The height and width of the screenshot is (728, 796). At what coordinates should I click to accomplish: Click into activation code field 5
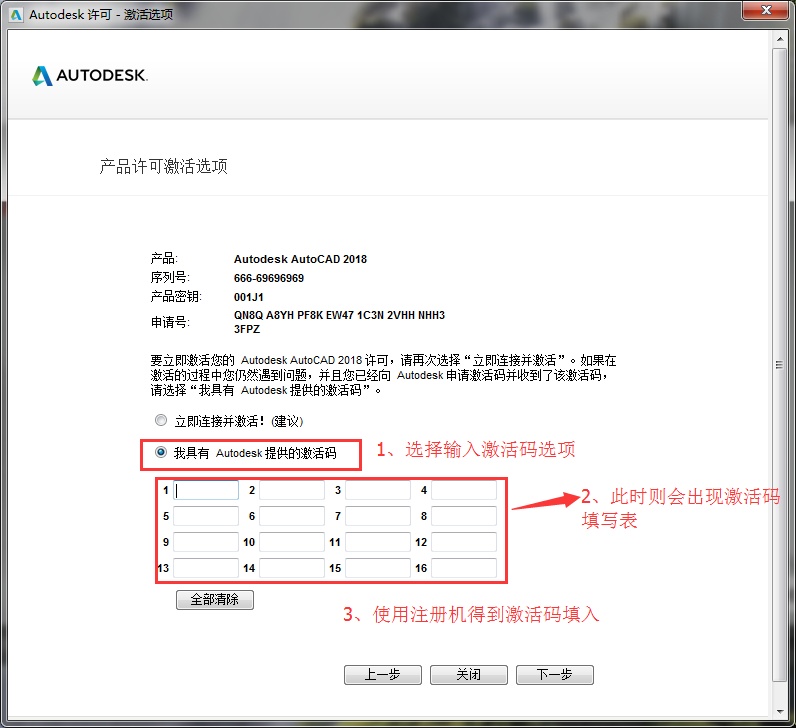(x=207, y=516)
